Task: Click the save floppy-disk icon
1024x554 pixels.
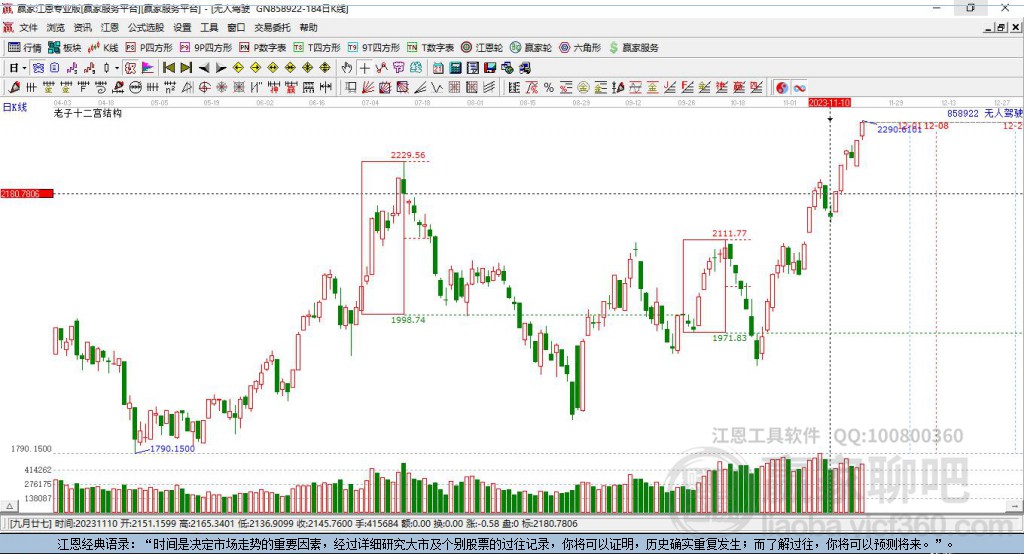Action: [490, 68]
